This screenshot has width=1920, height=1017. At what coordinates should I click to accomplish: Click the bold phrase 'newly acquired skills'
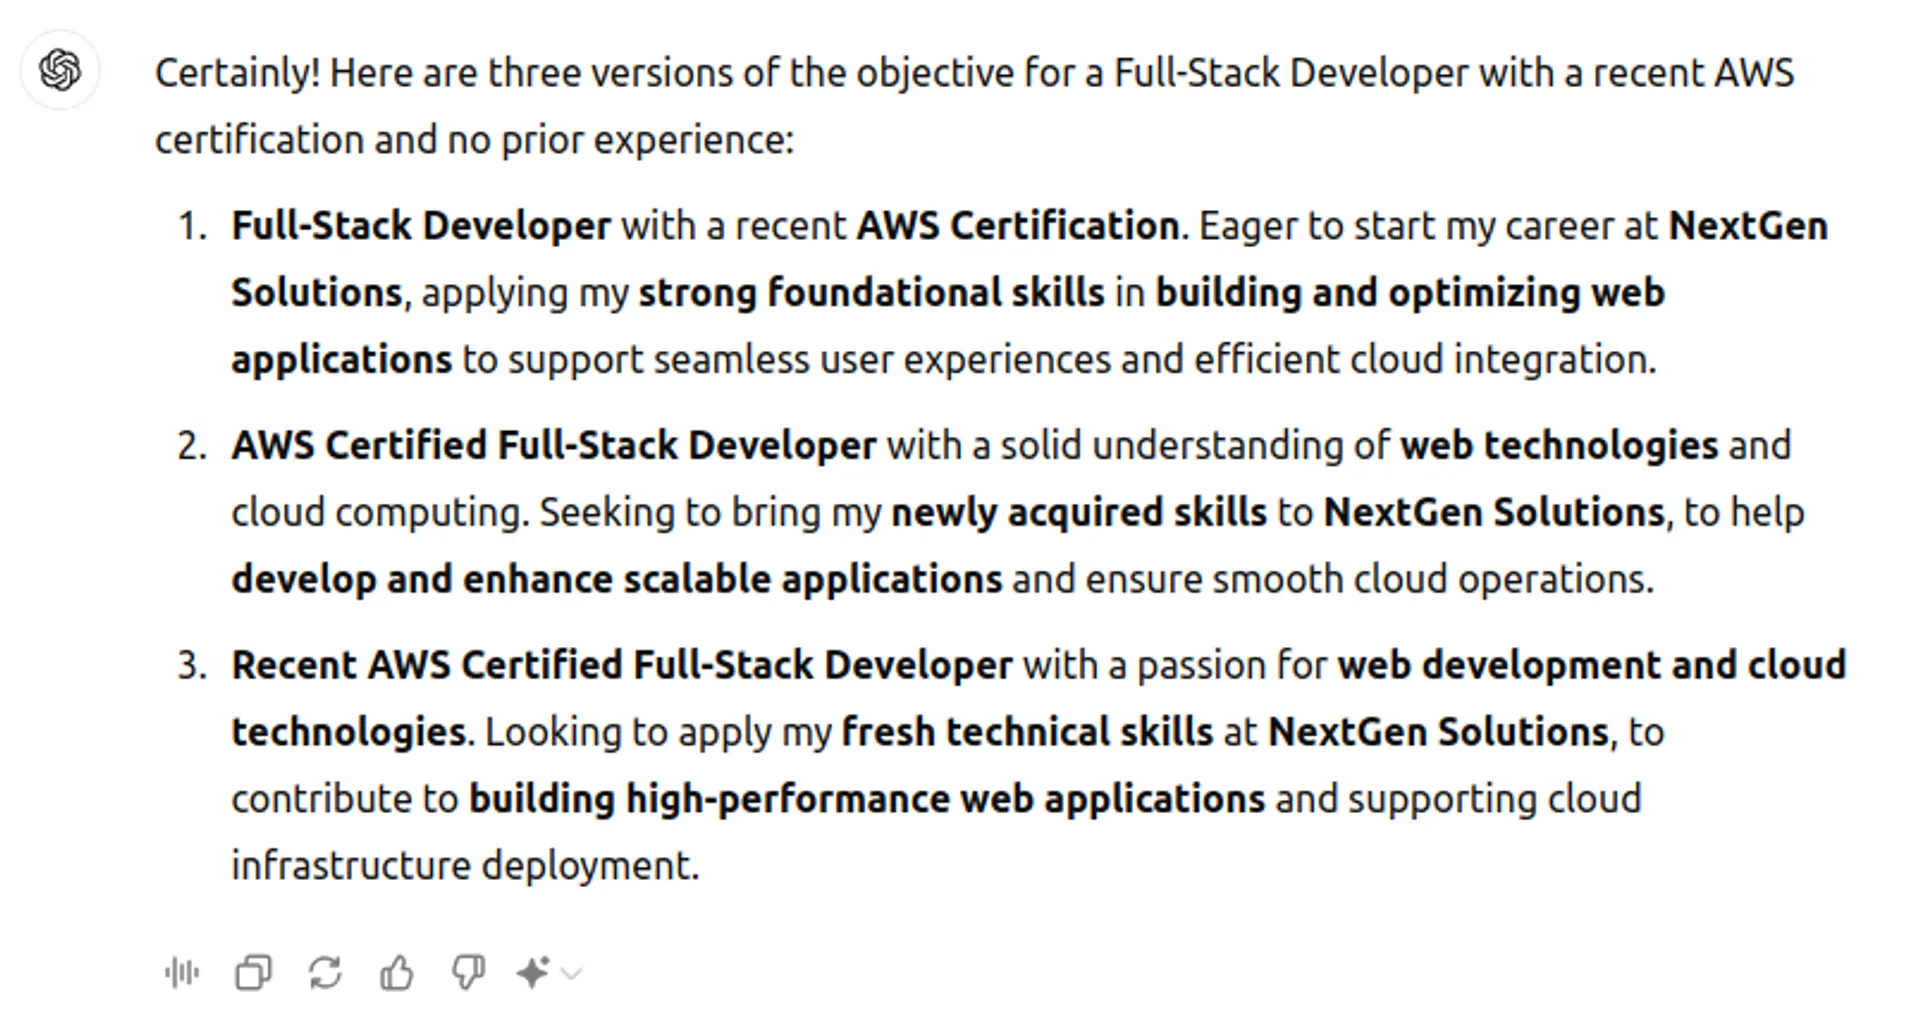pos(1078,513)
